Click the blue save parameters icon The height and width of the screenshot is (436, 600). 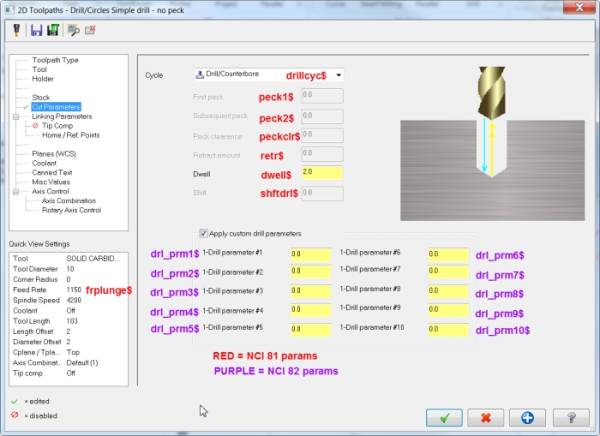(35, 30)
